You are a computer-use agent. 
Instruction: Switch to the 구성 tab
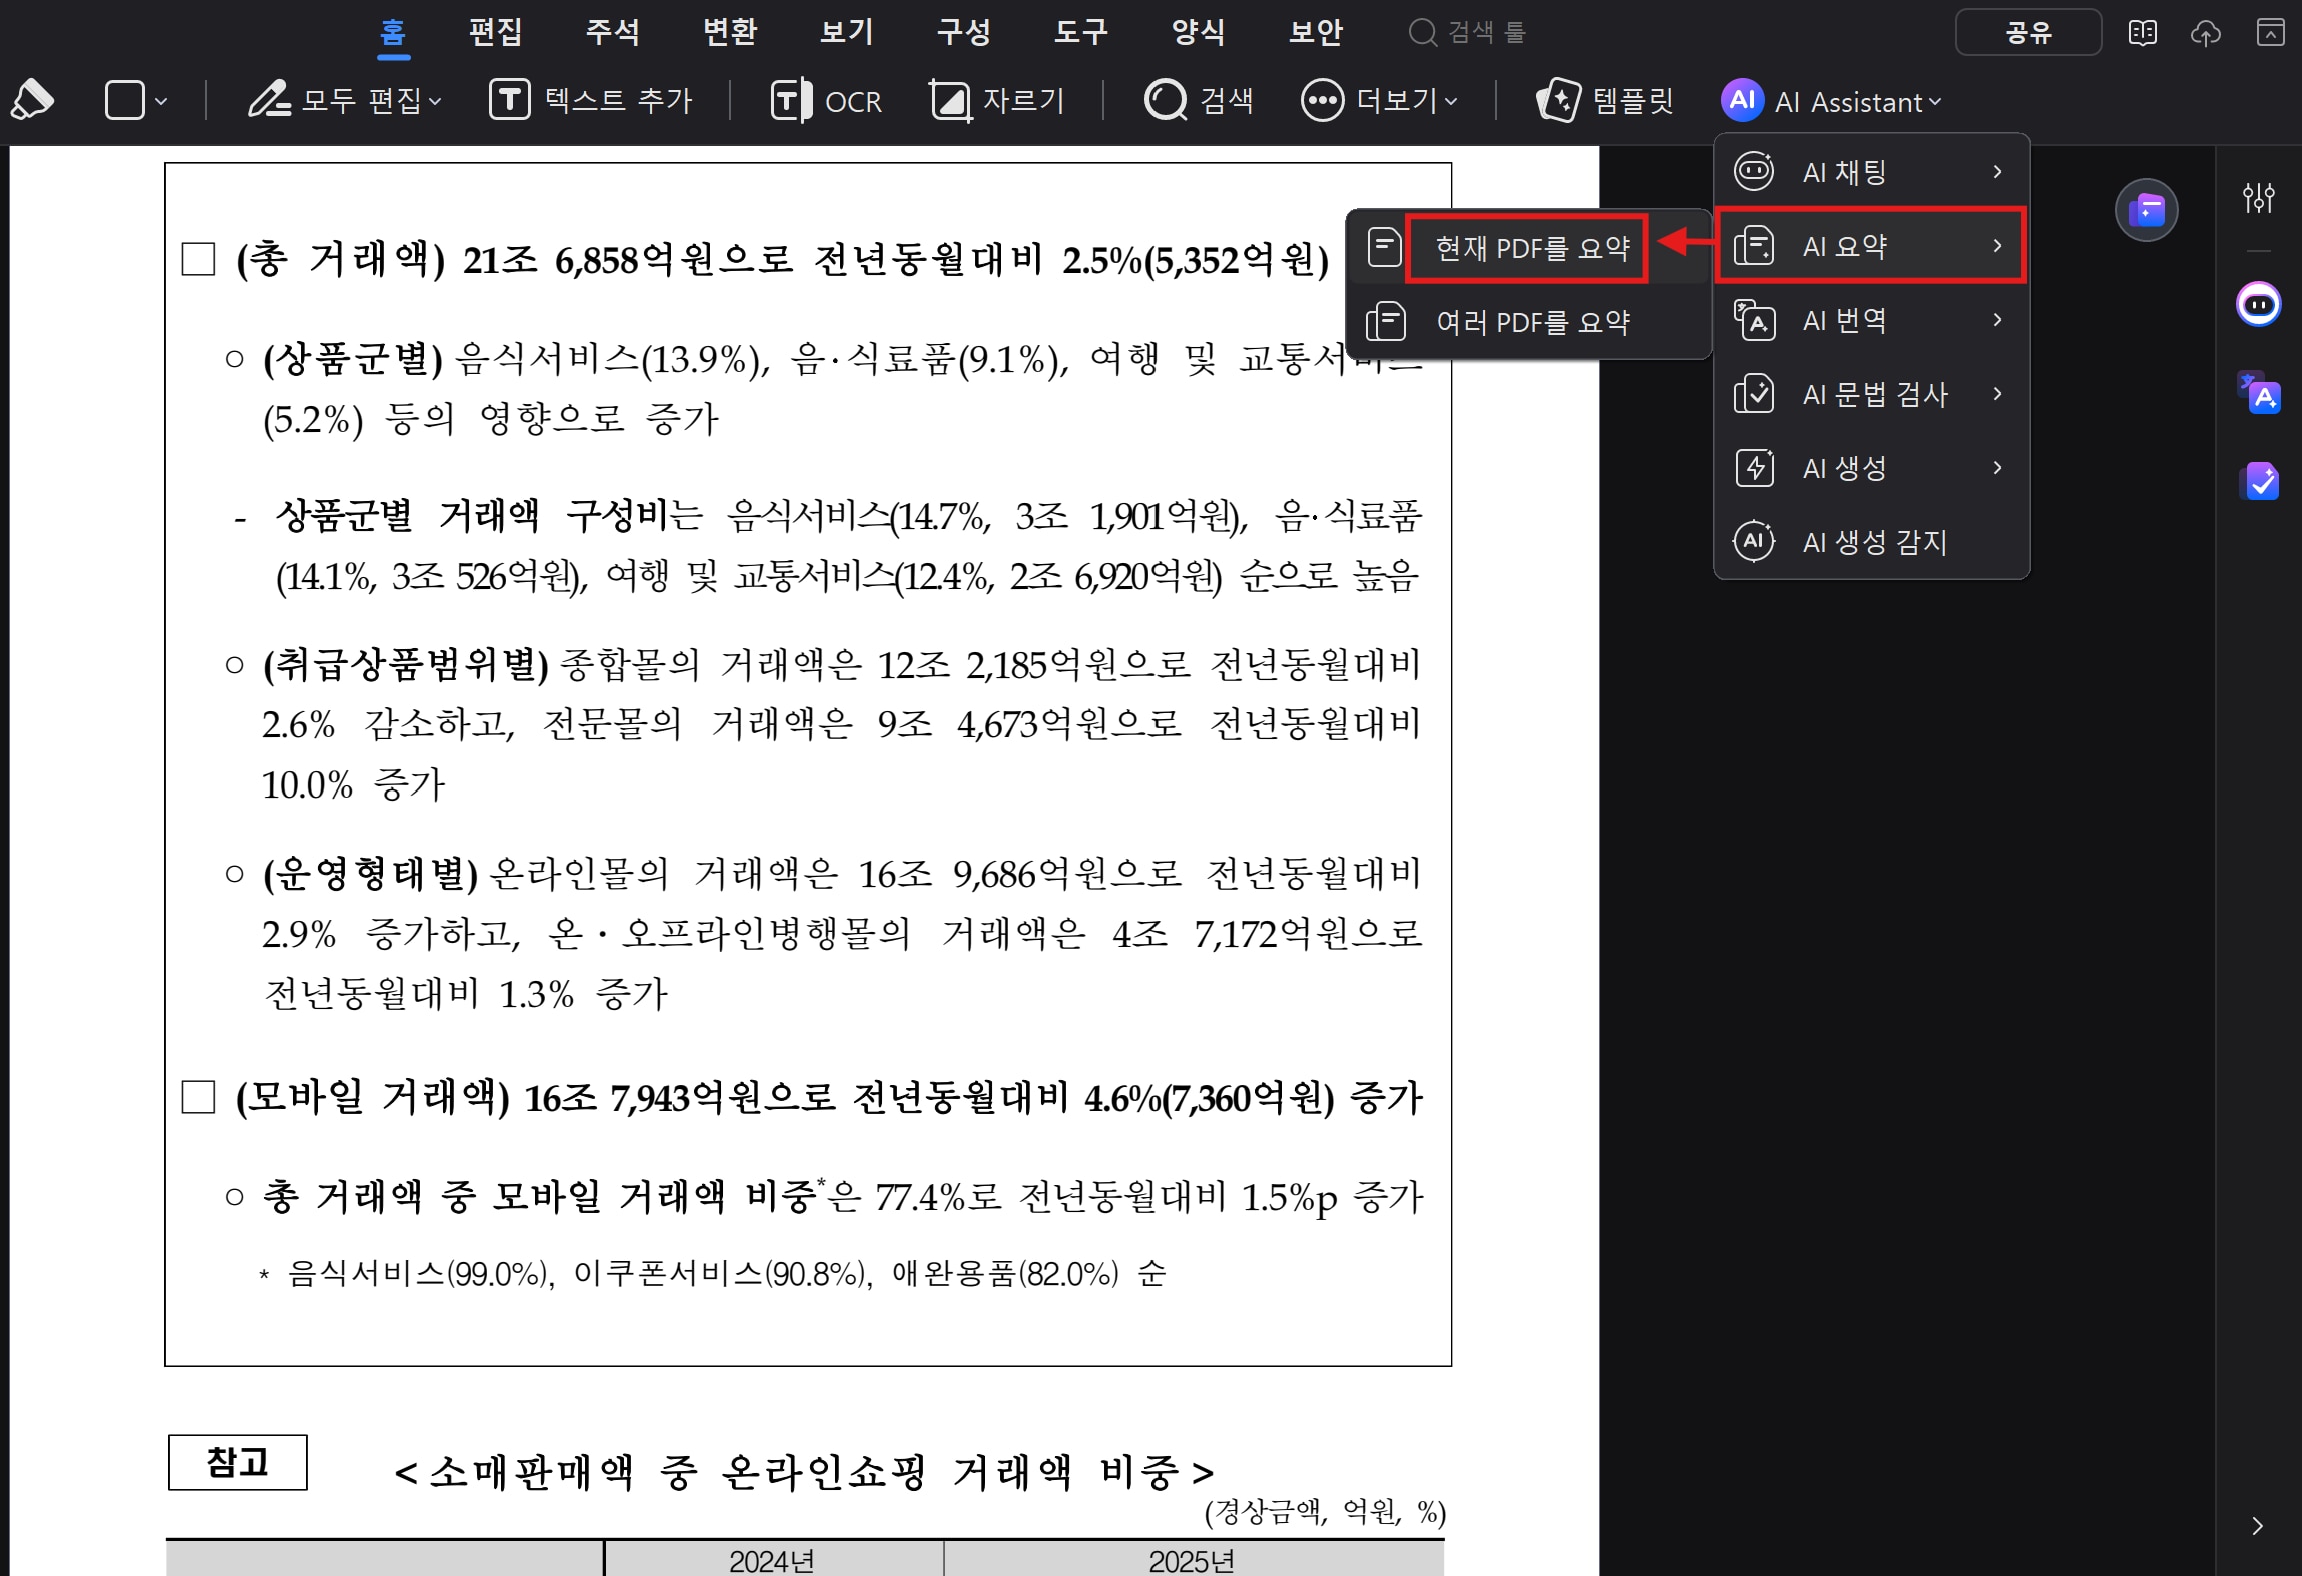[x=963, y=32]
